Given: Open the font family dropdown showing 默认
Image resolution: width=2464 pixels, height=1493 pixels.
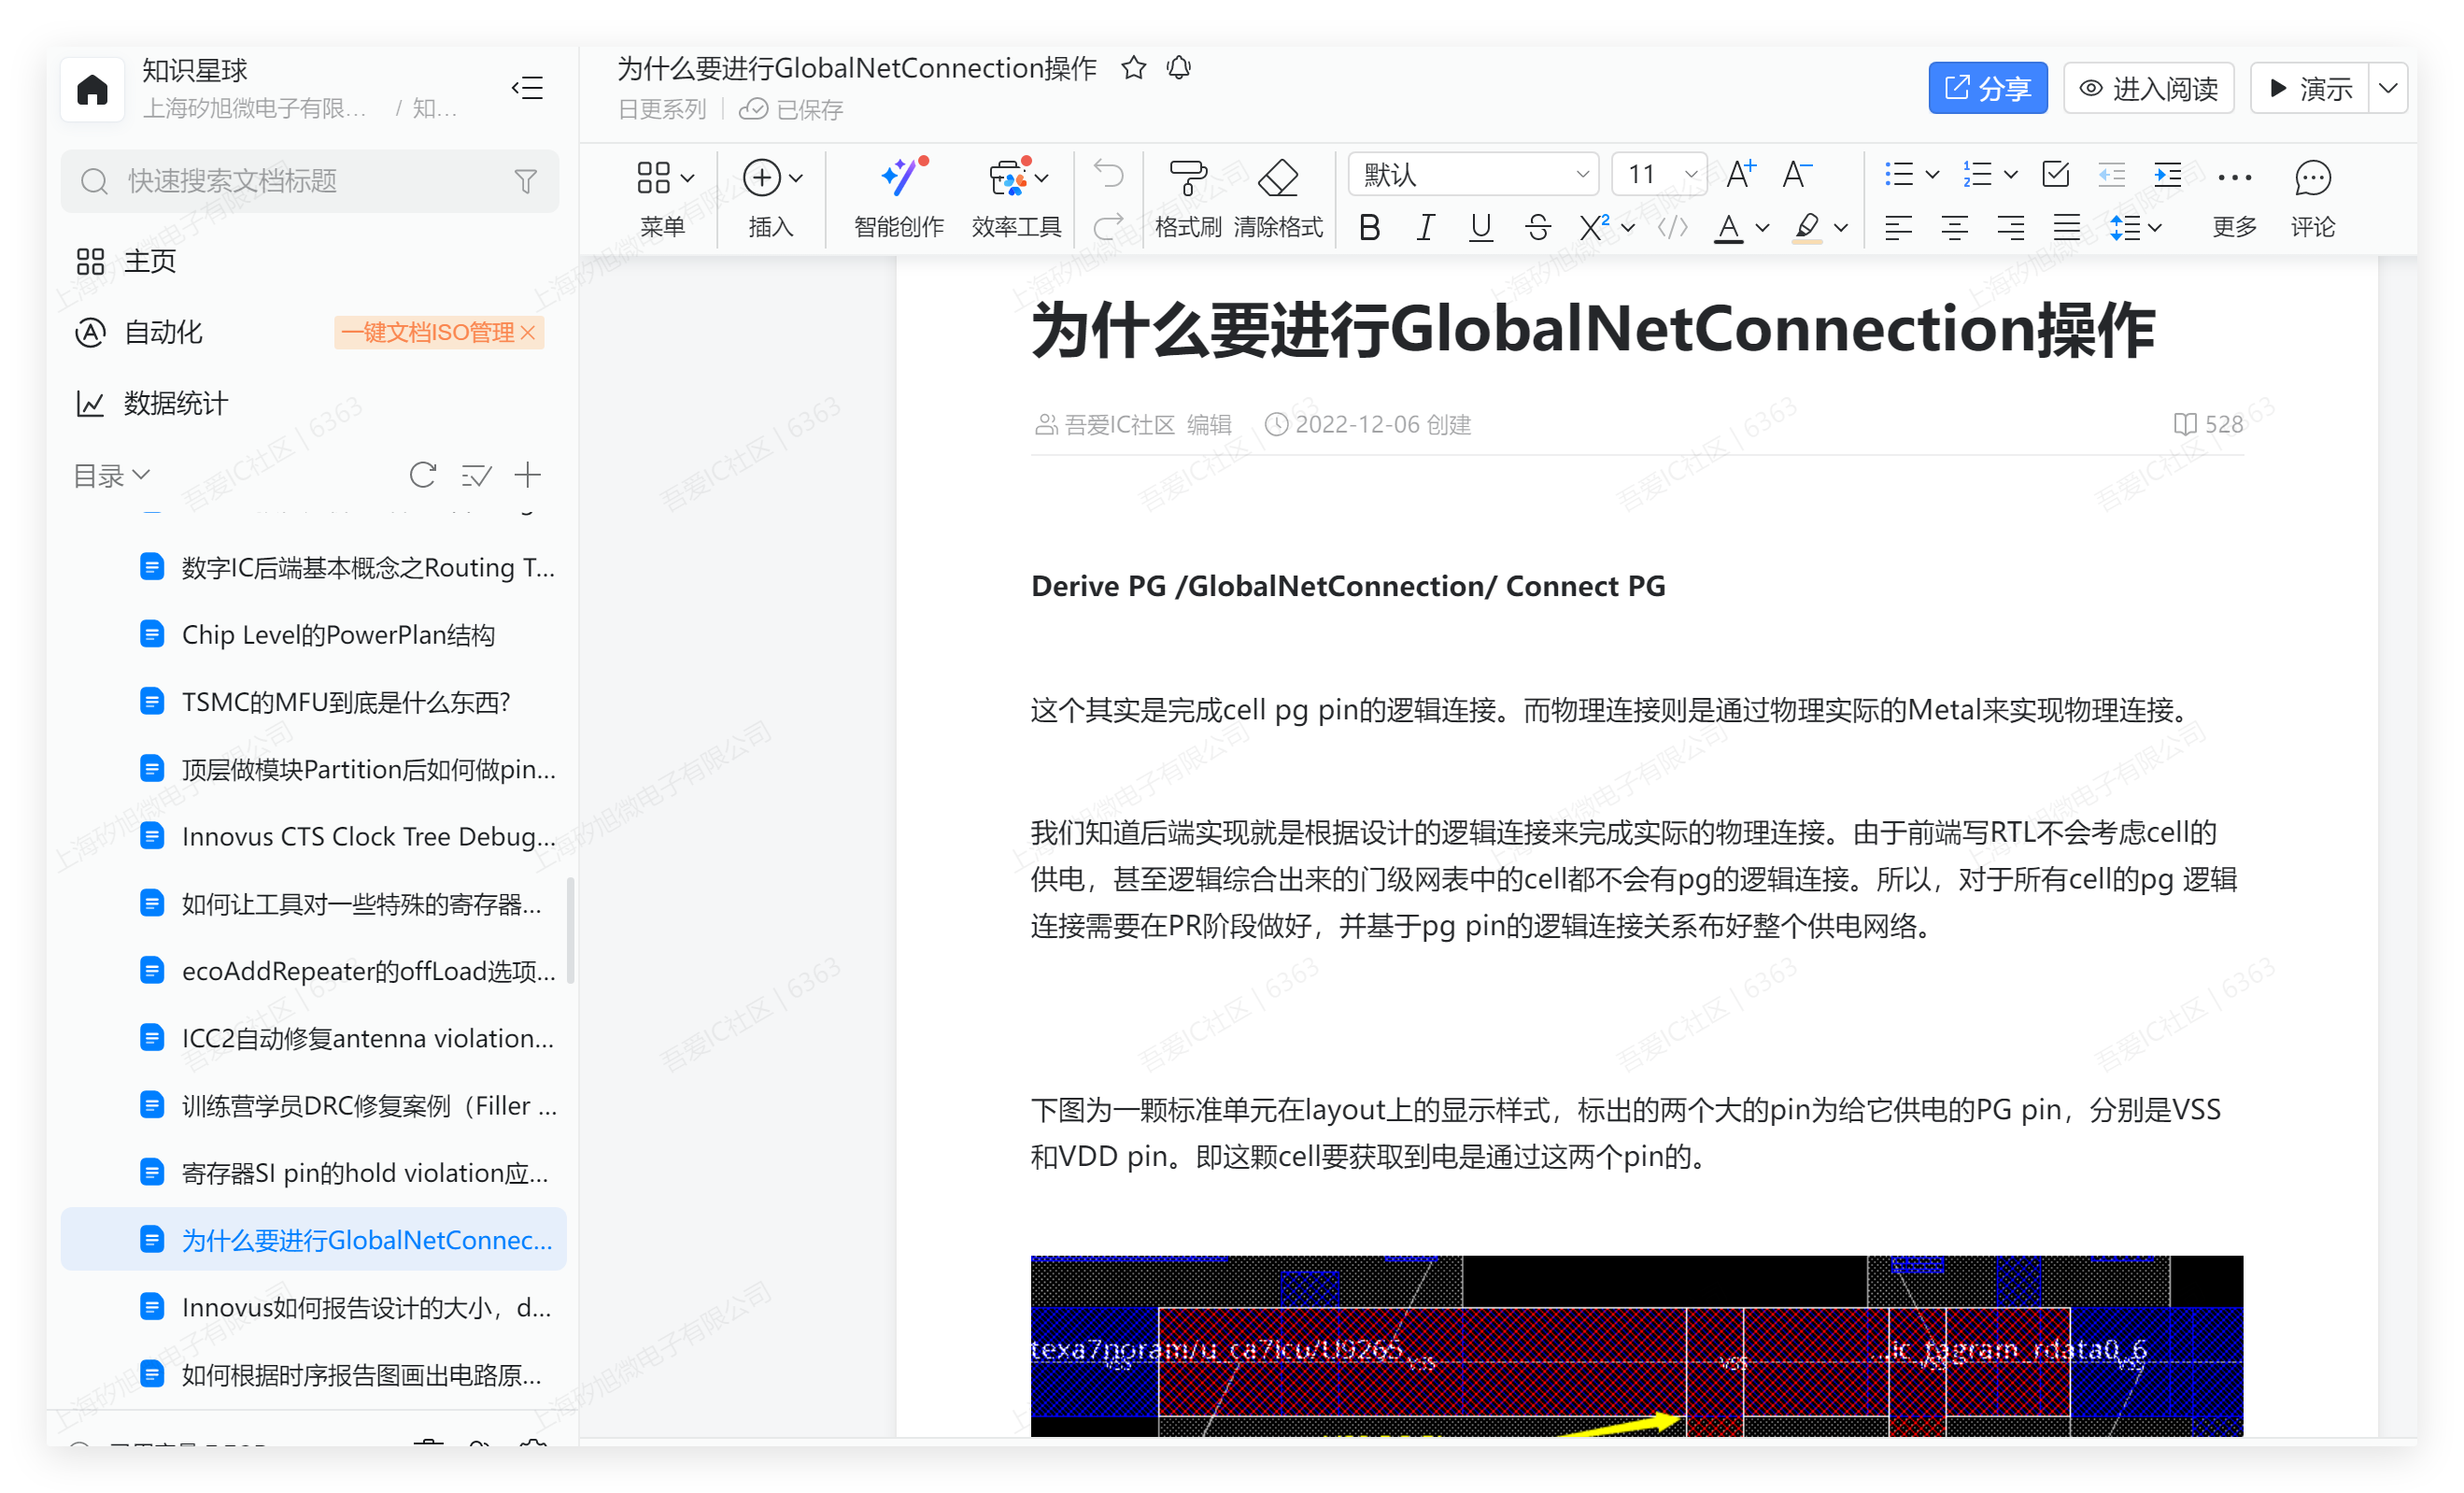Looking at the screenshot, I should [1473, 175].
